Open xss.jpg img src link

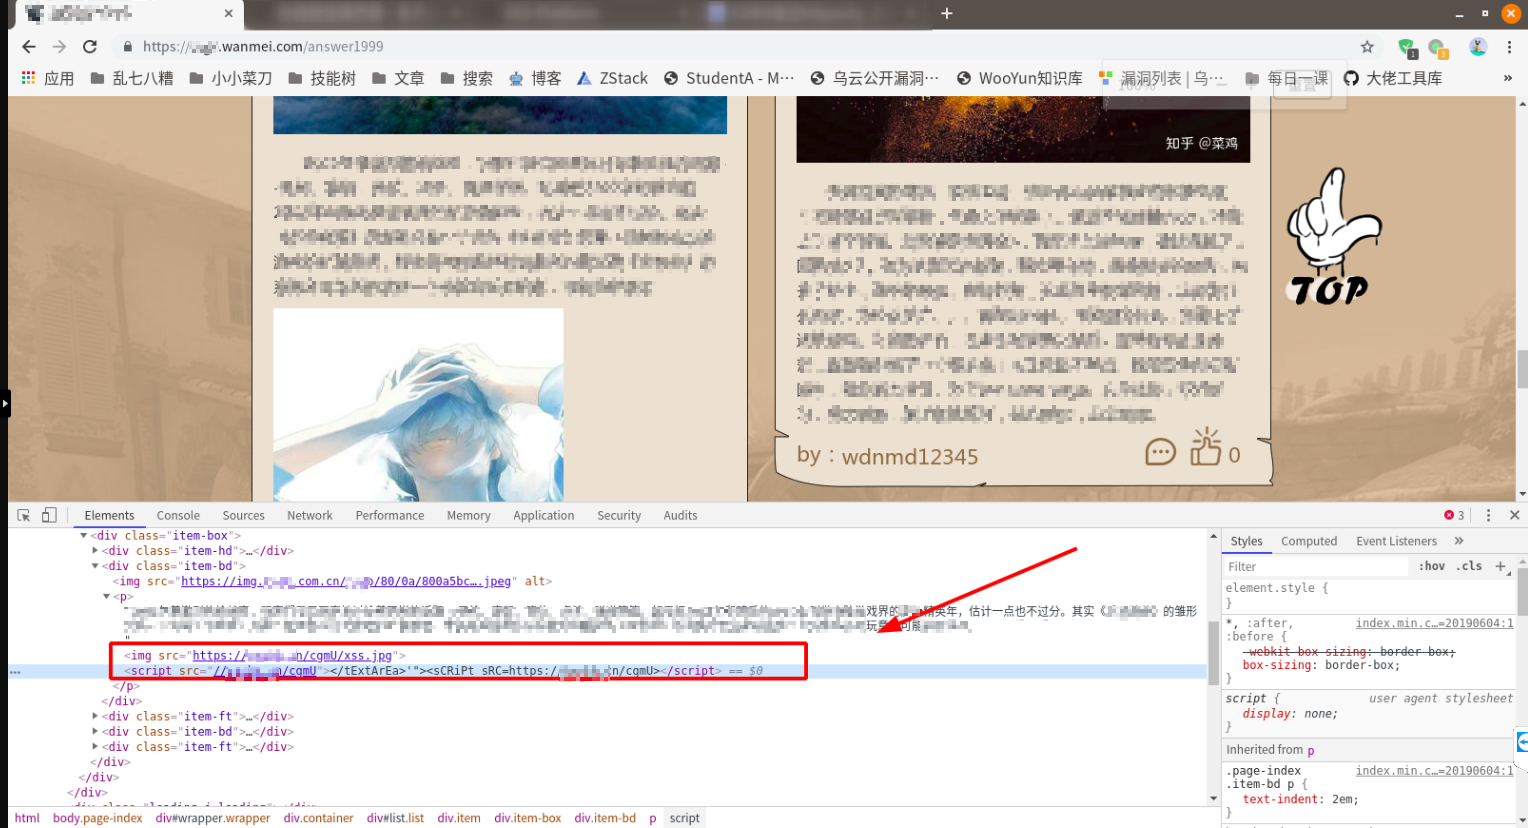pos(292,656)
